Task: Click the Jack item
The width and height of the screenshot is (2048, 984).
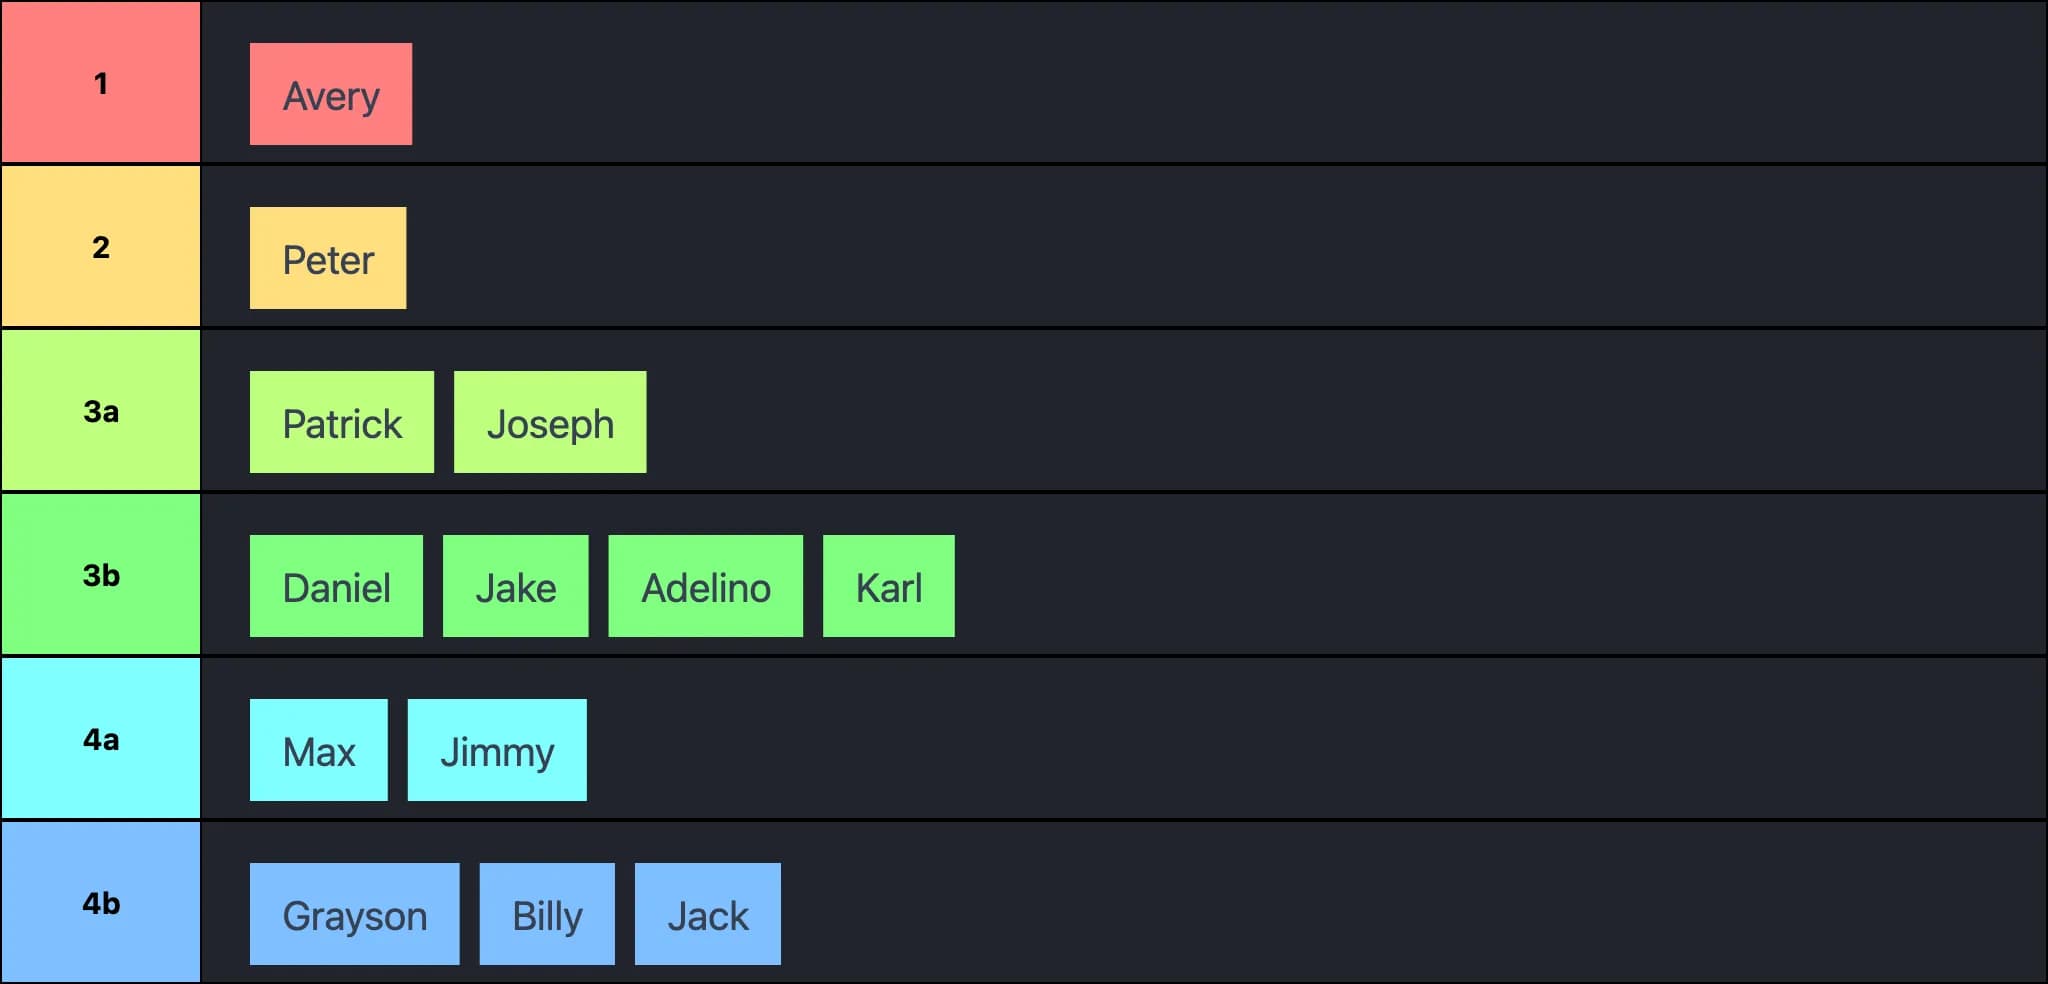Action: [707, 914]
